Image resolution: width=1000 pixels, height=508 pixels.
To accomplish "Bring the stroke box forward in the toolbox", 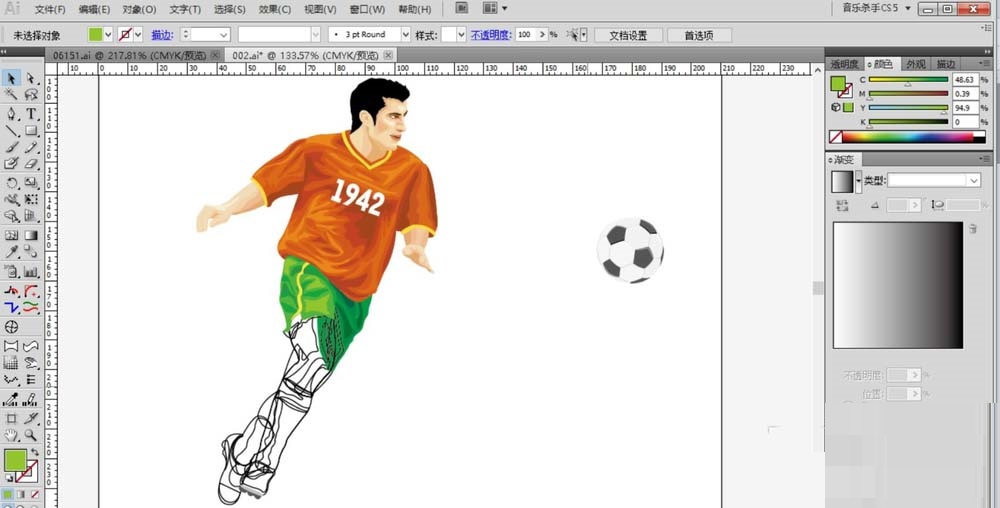I will pos(28,471).
